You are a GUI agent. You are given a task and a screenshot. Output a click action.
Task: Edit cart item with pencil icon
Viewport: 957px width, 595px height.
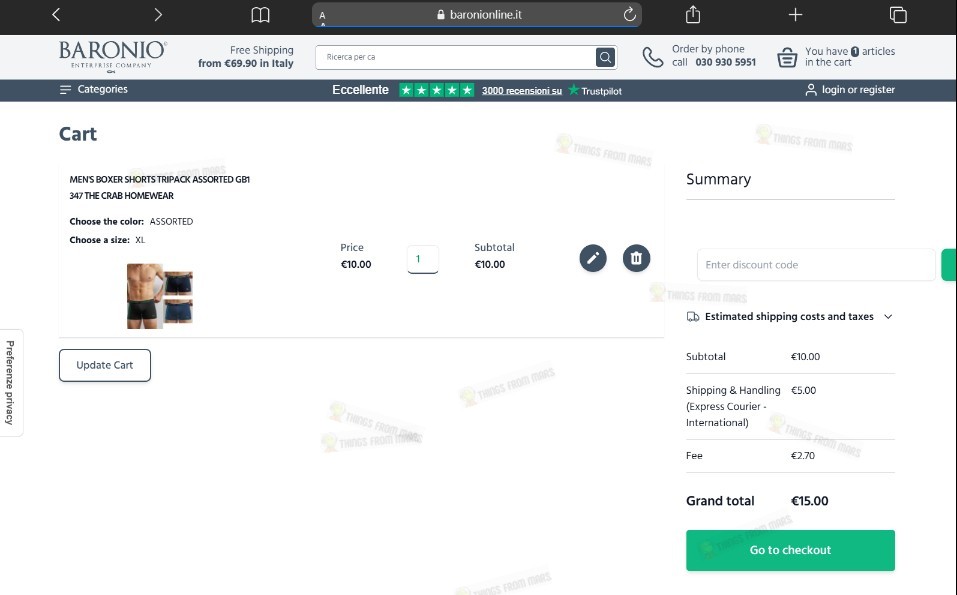593,258
